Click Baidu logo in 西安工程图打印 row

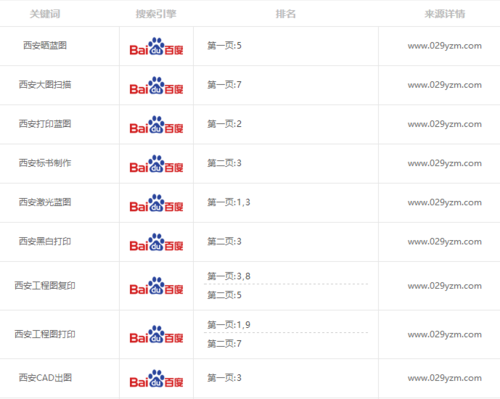click(x=156, y=335)
